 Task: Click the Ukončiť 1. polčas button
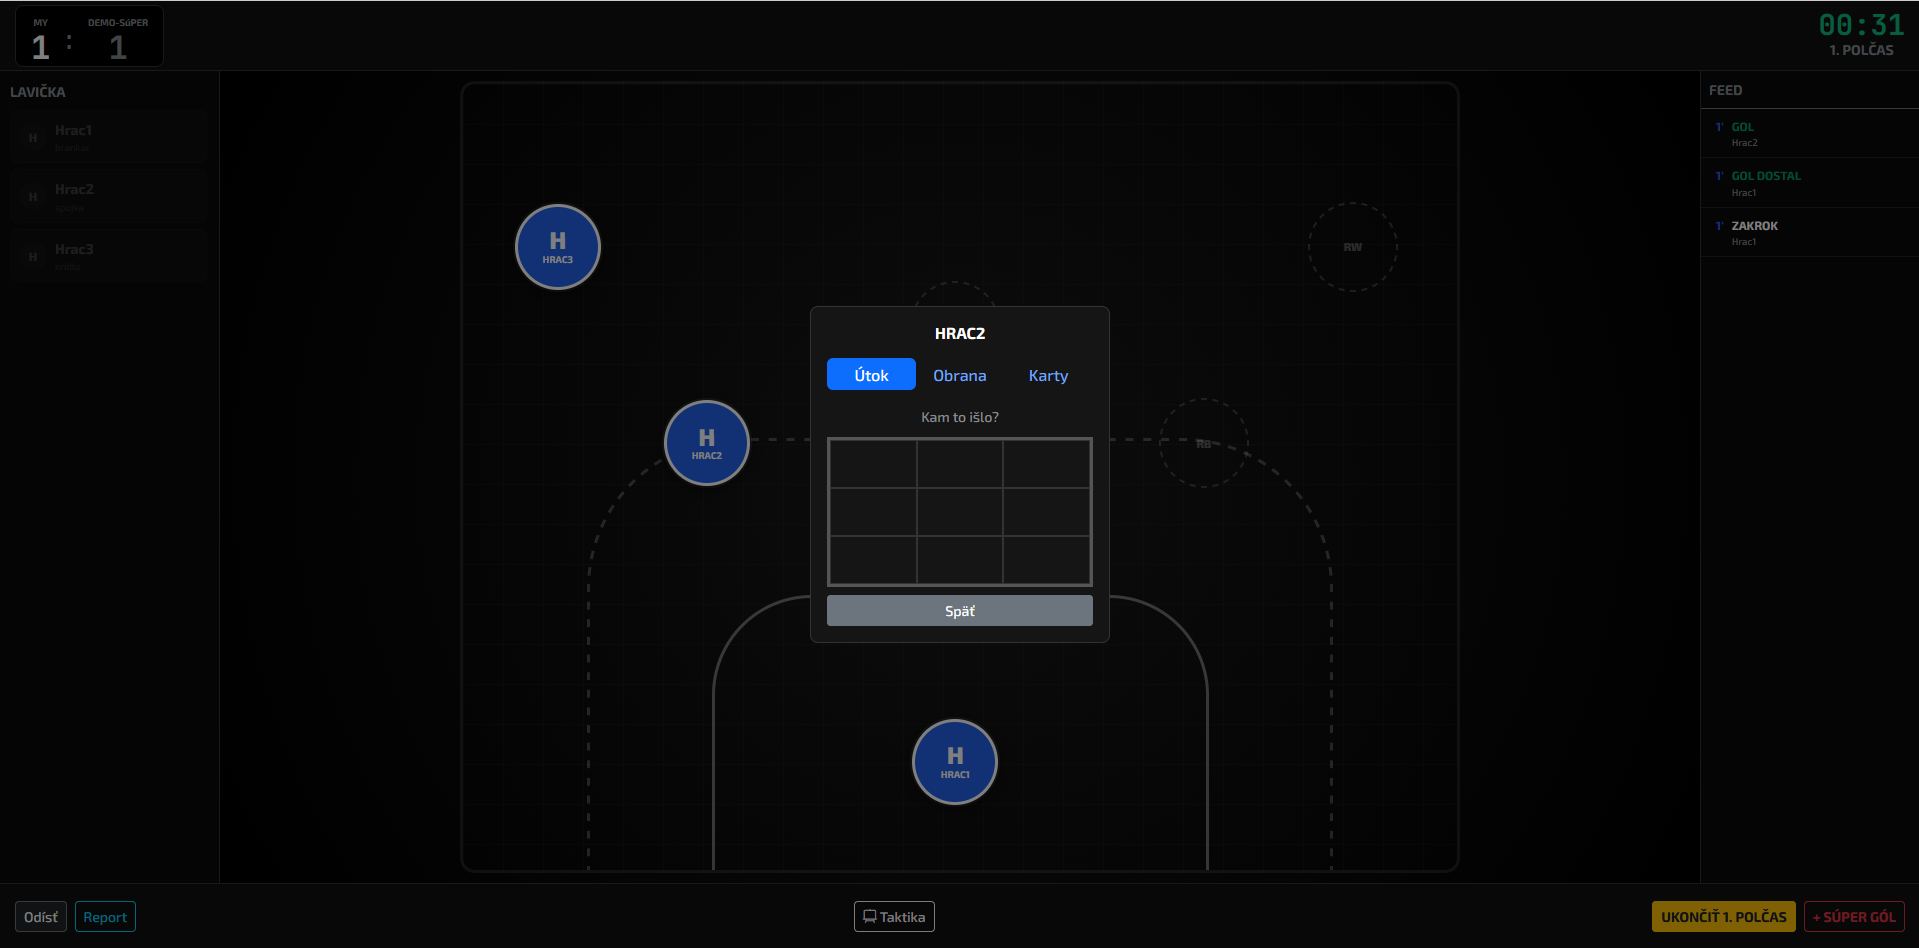pyautogui.click(x=1723, y=917)
